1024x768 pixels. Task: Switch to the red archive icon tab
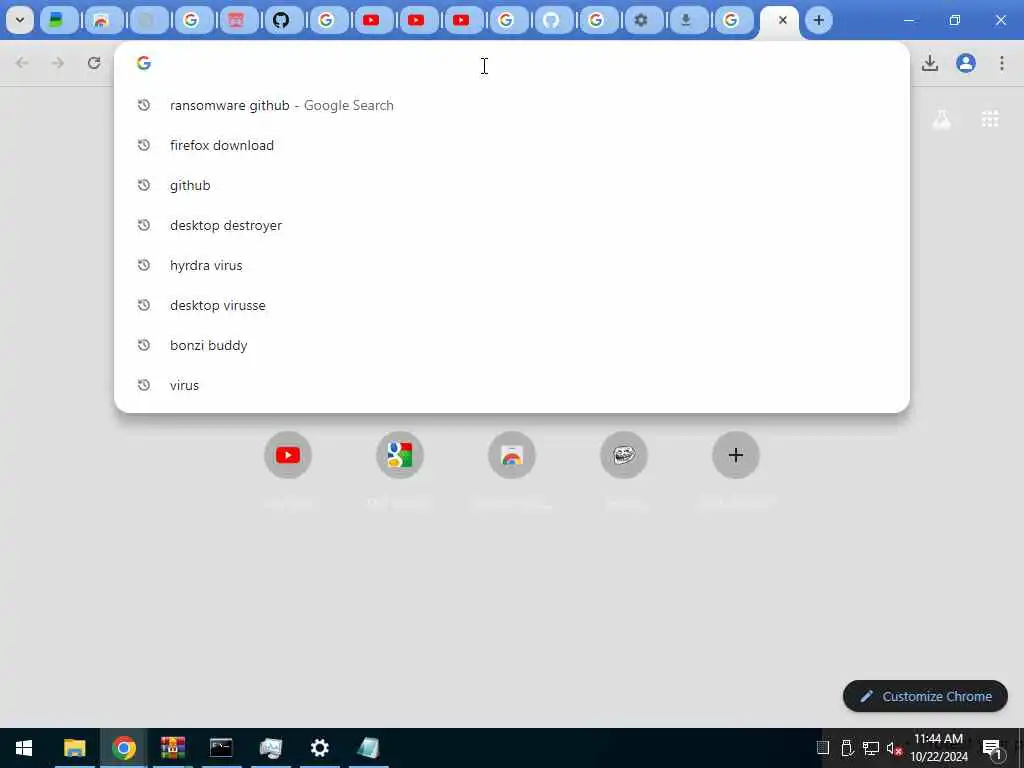[236, 20]
